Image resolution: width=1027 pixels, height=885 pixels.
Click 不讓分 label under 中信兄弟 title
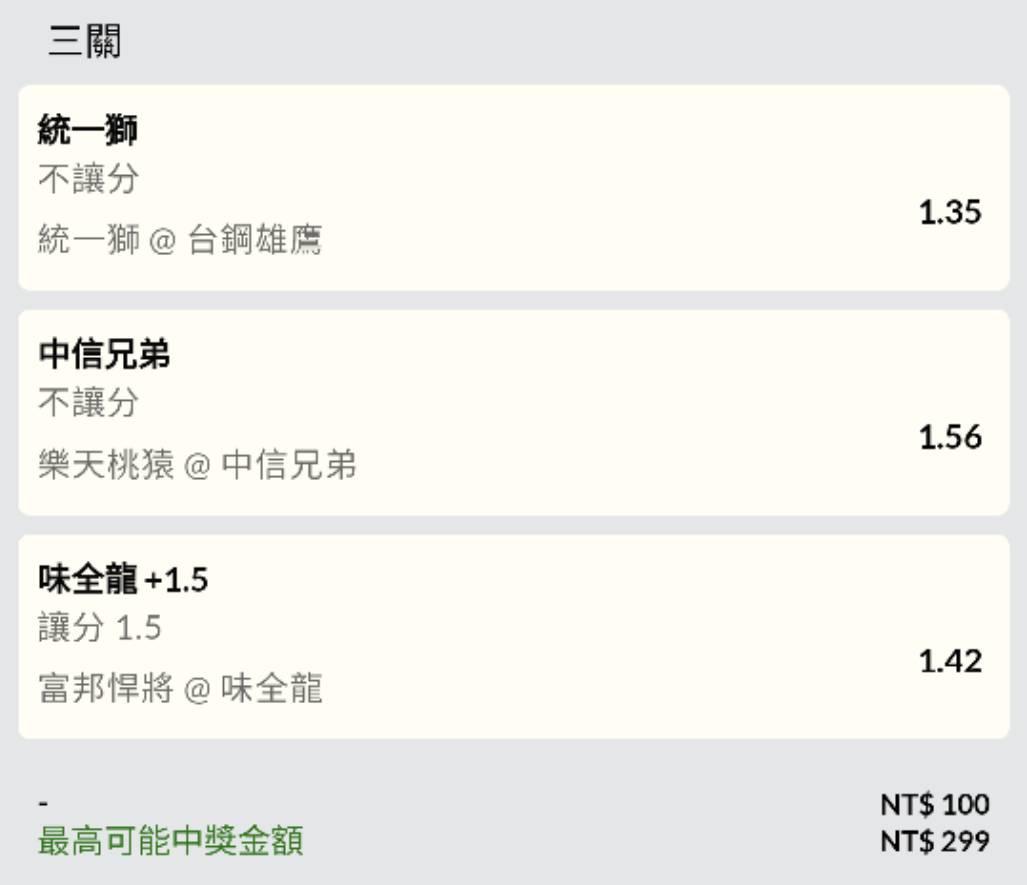(88, 404)
